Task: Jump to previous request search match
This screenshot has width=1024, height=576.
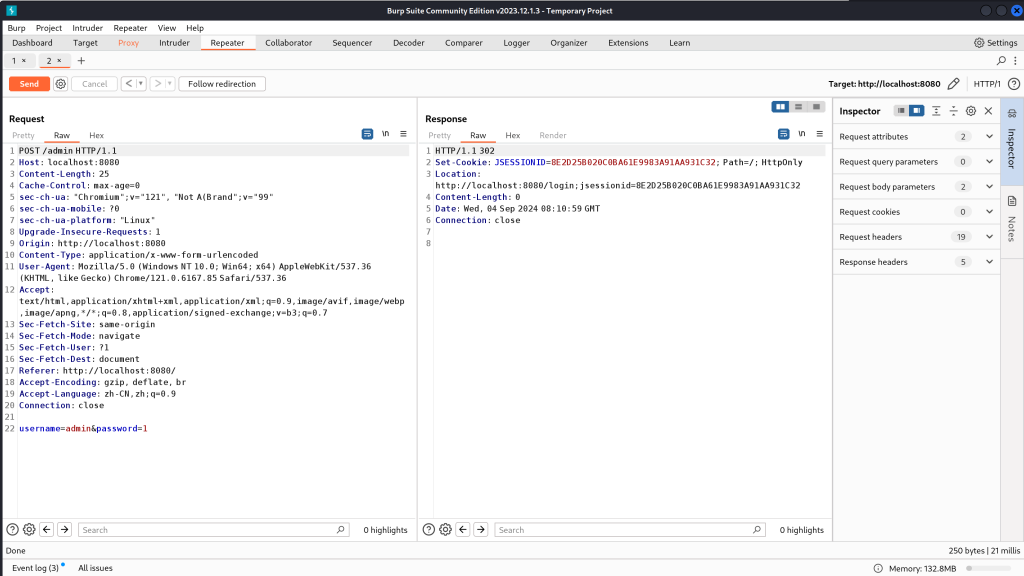Action: tap(46, 530)
